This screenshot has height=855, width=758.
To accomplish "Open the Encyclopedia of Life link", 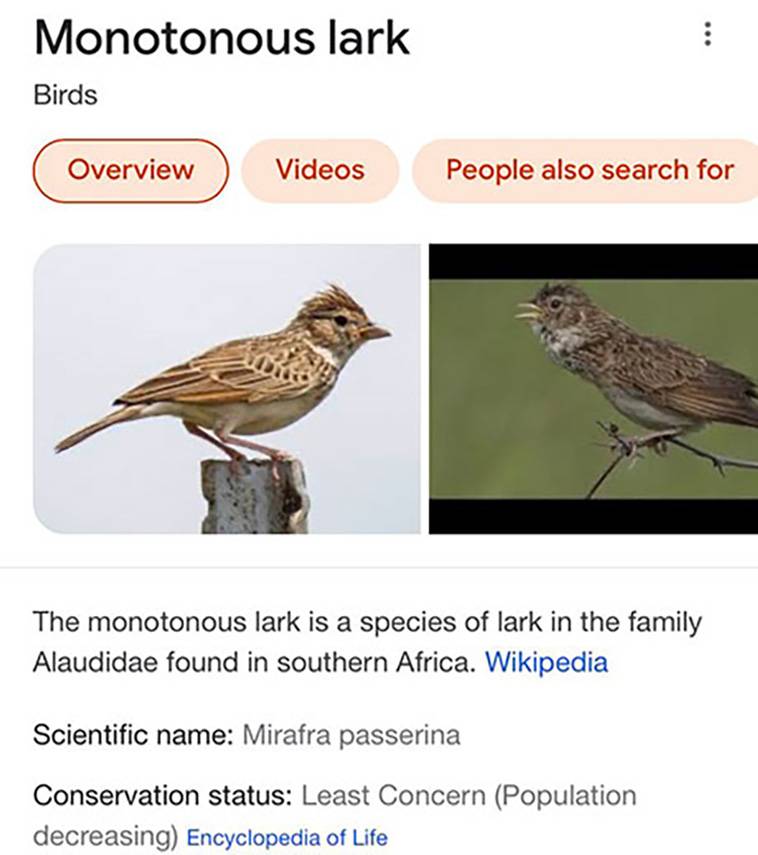I will [287, 838].
